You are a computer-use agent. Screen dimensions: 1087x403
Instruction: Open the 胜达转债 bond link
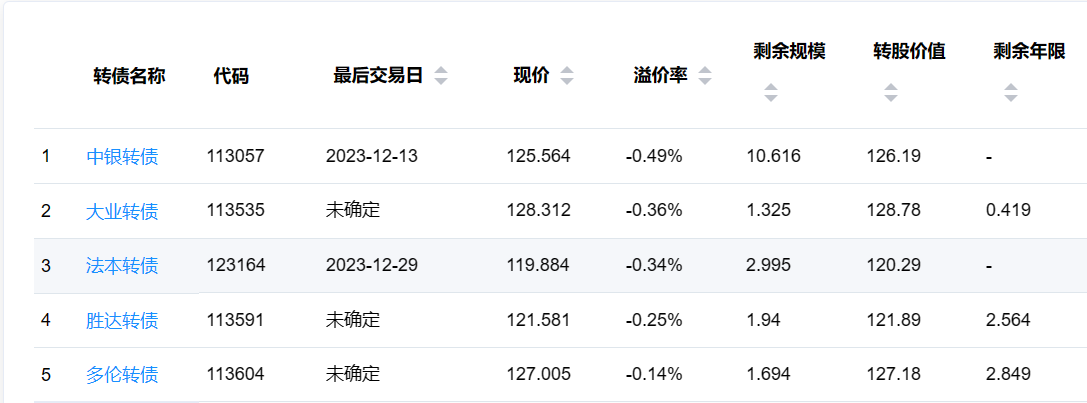click(x=122, y=321)
